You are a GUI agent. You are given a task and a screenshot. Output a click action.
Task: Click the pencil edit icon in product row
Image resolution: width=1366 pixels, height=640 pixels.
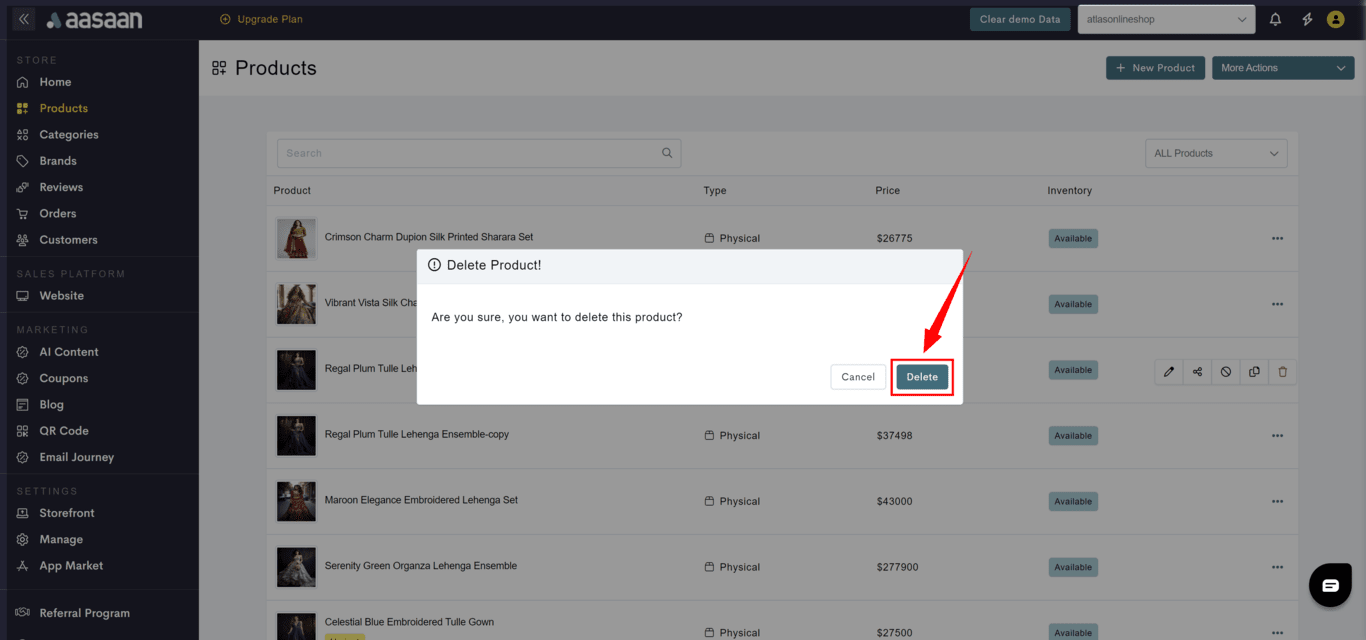(x=1168, y=372)
